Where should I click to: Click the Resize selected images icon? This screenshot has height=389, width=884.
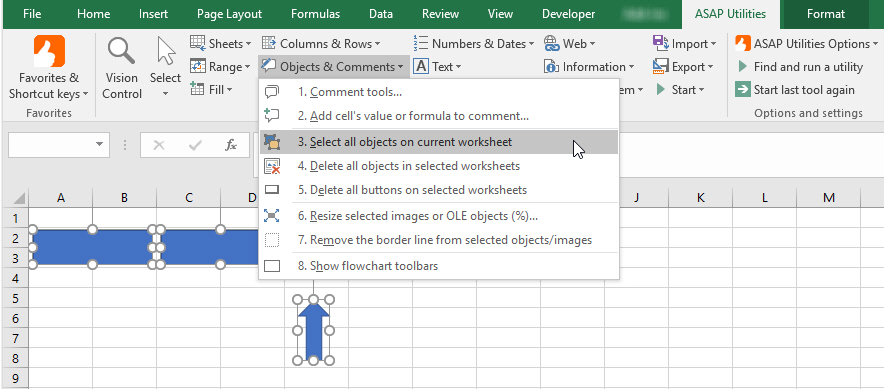point(272,216)
